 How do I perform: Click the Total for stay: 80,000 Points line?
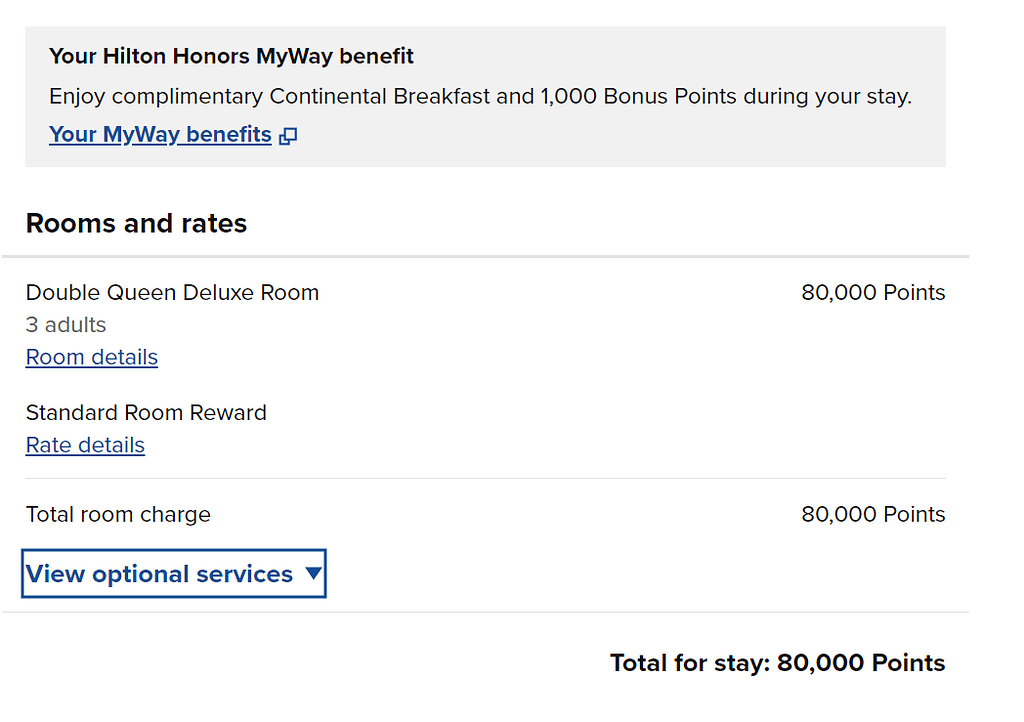[x=777, y=663]
